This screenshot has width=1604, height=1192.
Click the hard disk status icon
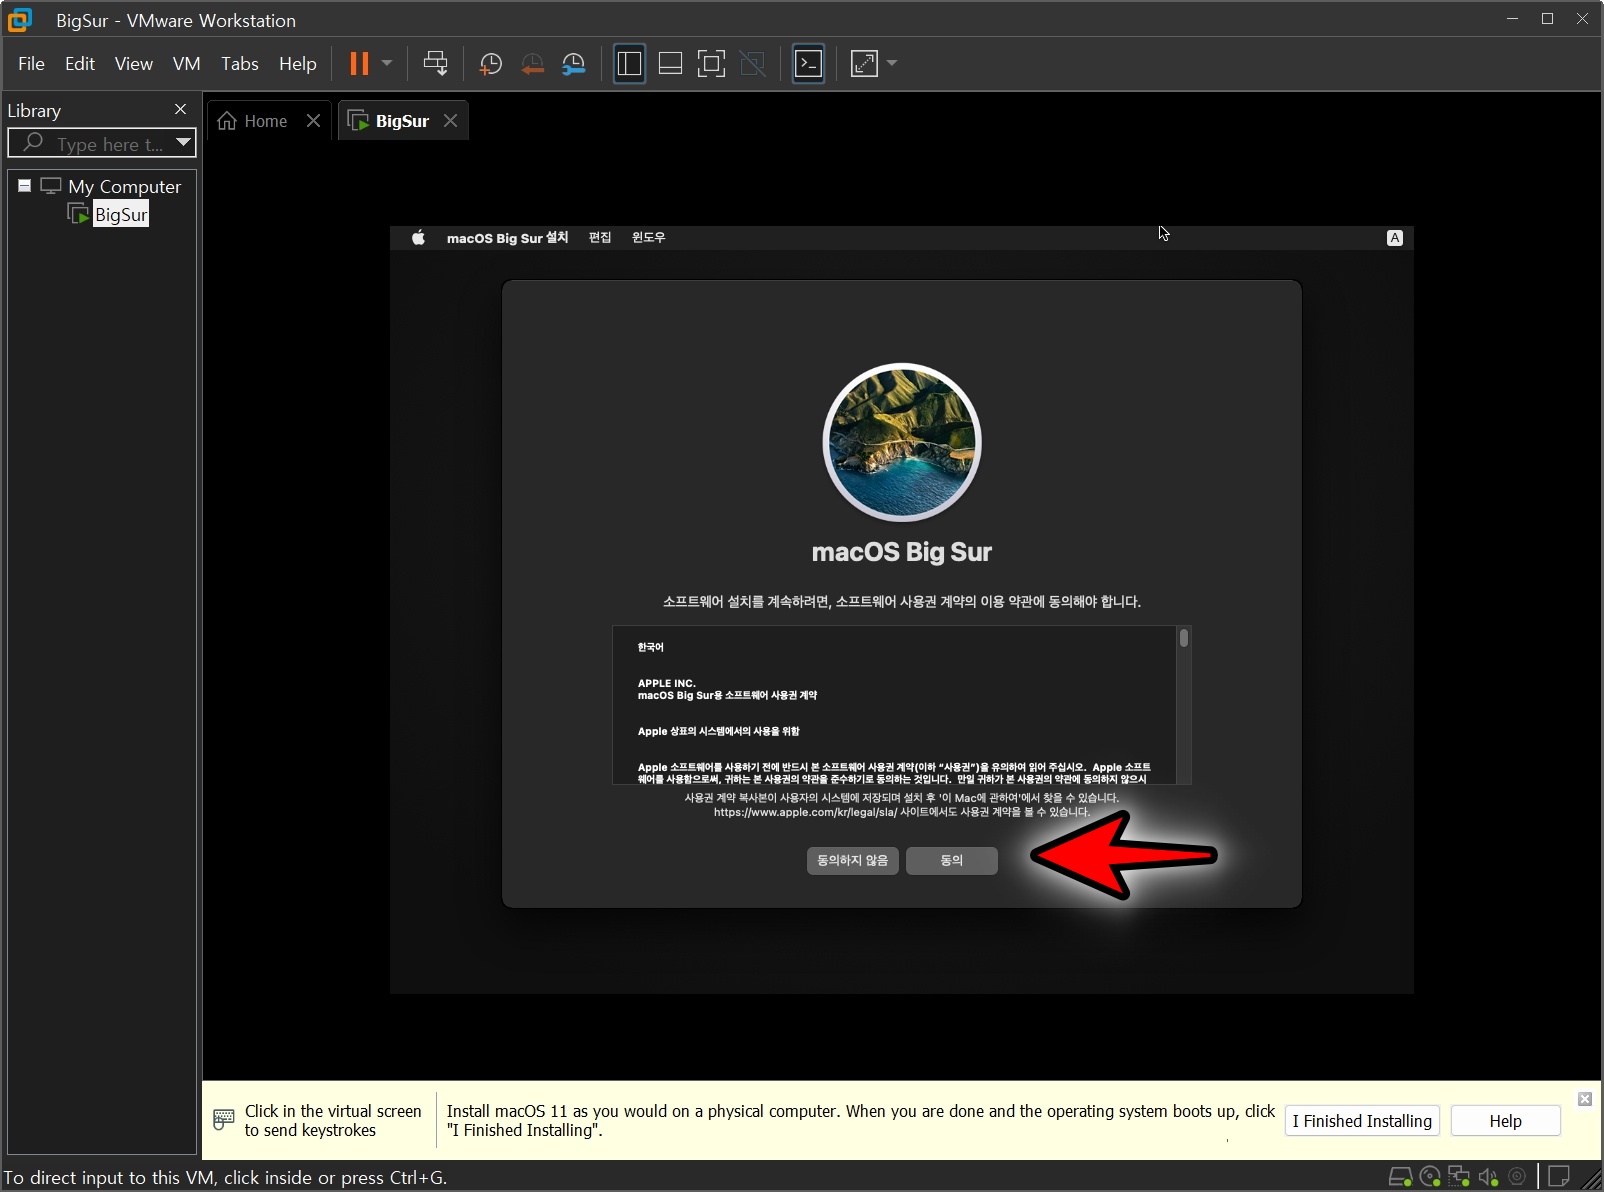1401,1177
